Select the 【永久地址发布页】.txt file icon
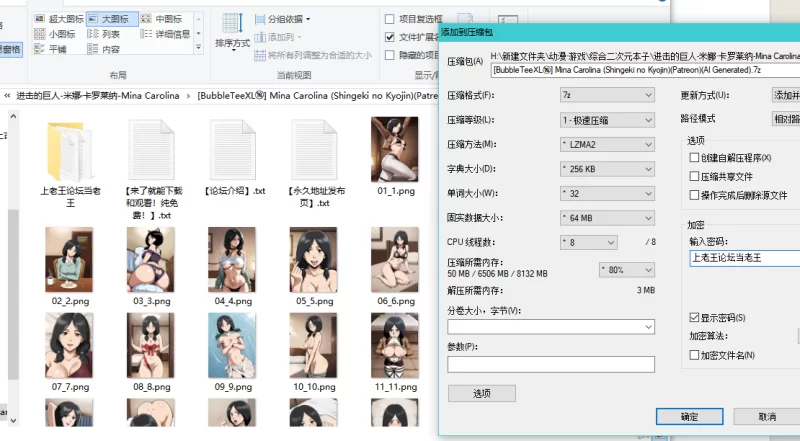 [x=315, y=151]
